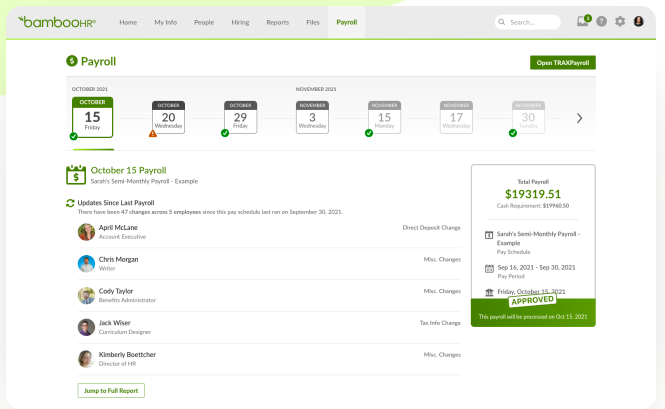The image size is (665, 409).
Task: Click the Jump to Full Report button
Action: [x=111, y=391]
